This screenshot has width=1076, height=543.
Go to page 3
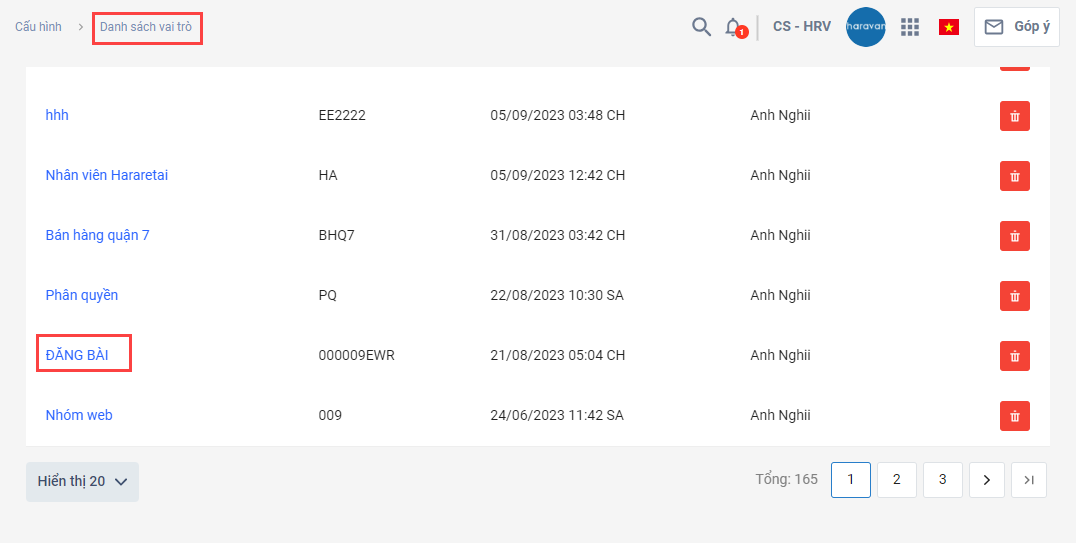[x=942, y=480]
